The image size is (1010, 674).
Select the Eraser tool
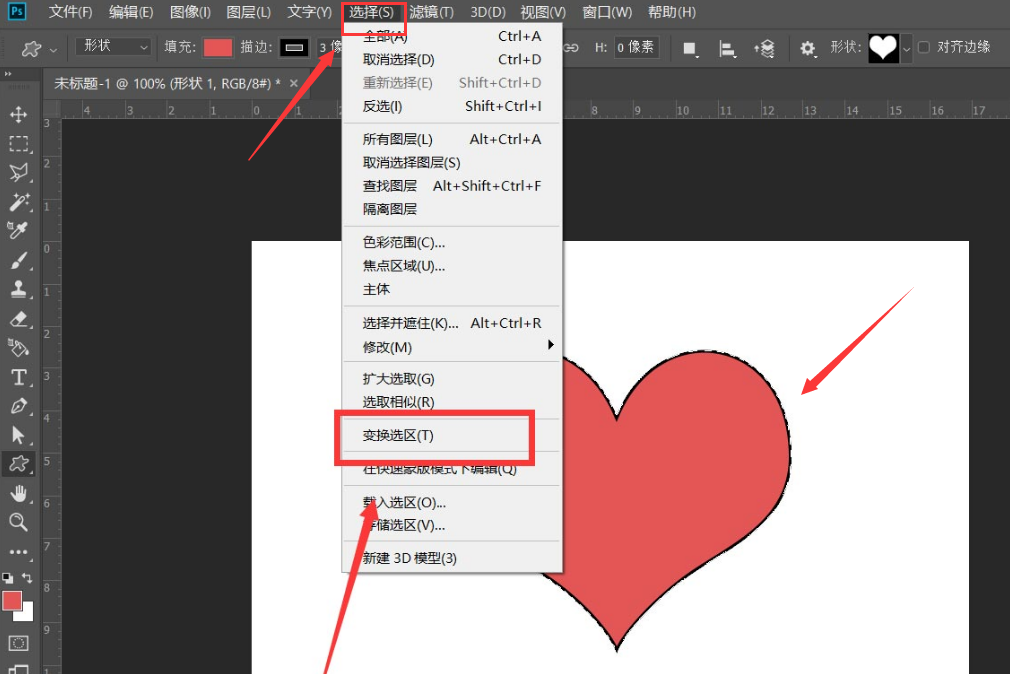click(18, 318)
